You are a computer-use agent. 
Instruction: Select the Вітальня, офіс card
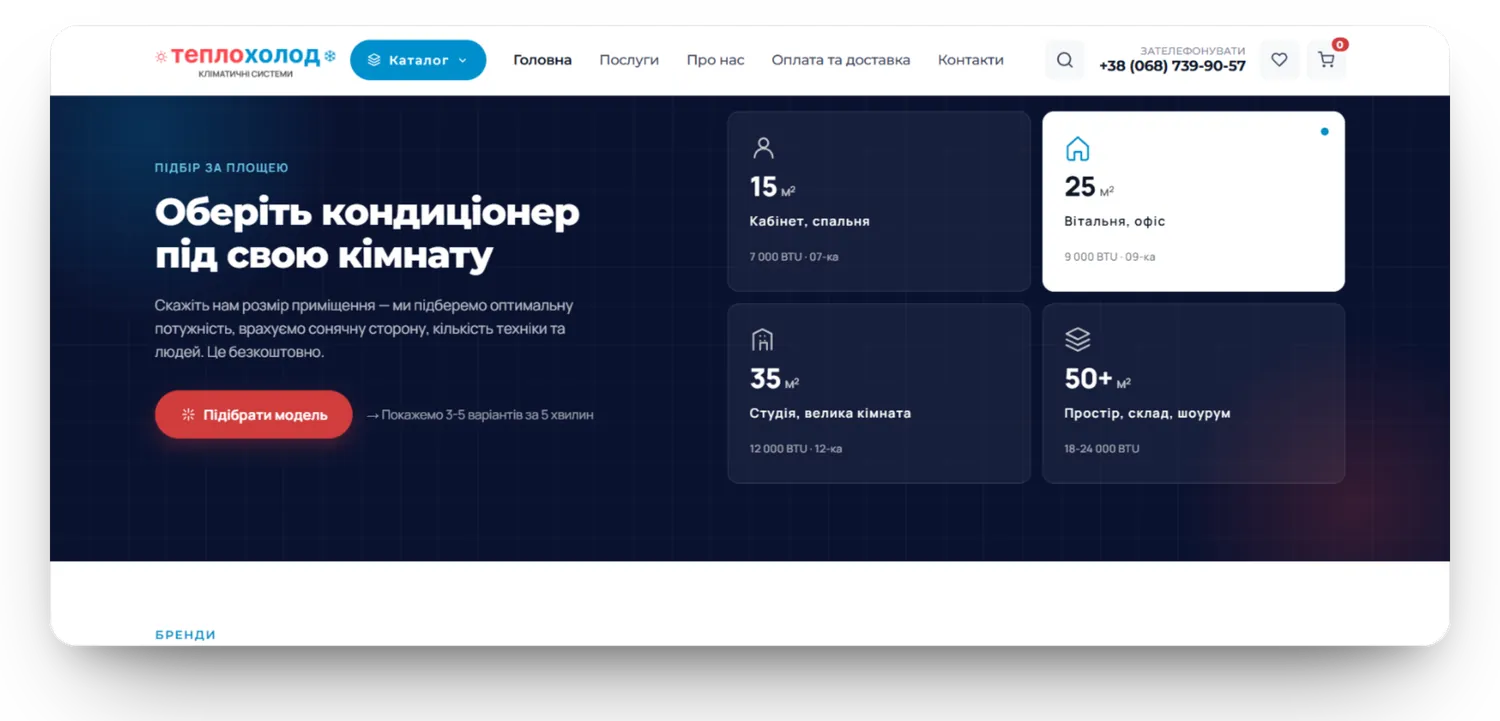pos(1193,201)
